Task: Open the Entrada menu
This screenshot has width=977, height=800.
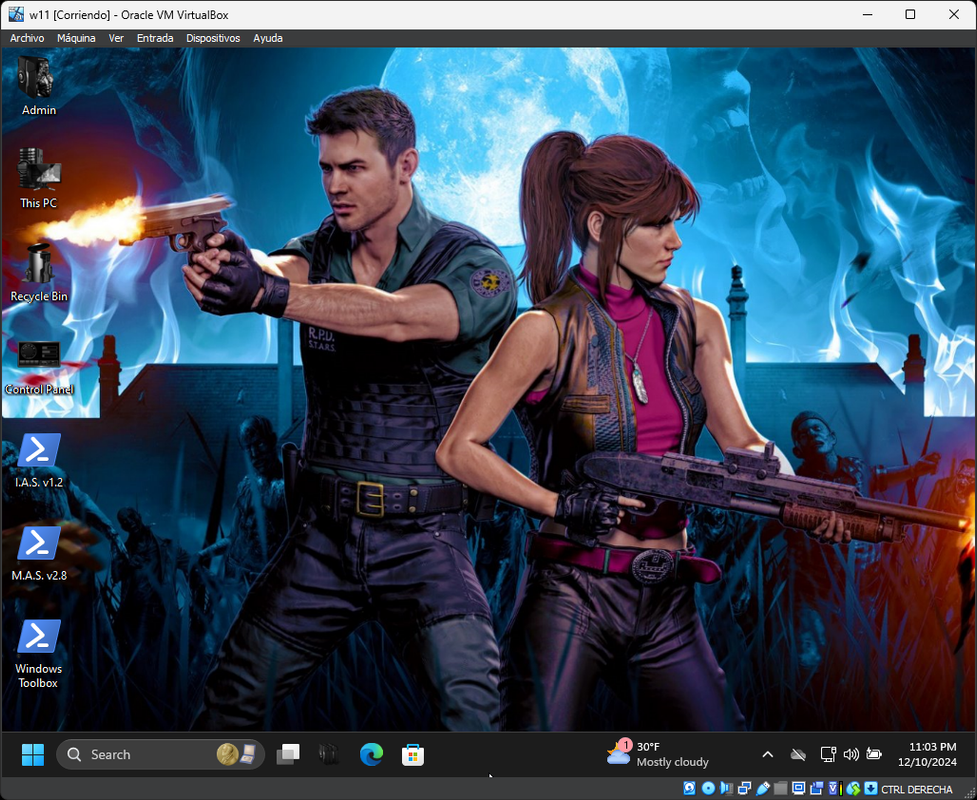Action: [x=155, y=38]
